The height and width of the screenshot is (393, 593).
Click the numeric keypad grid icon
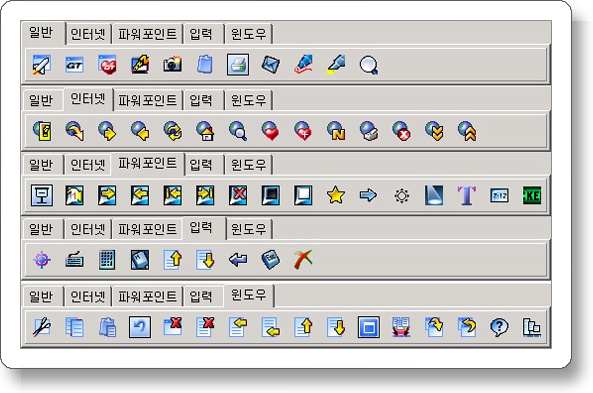point(107,260)
